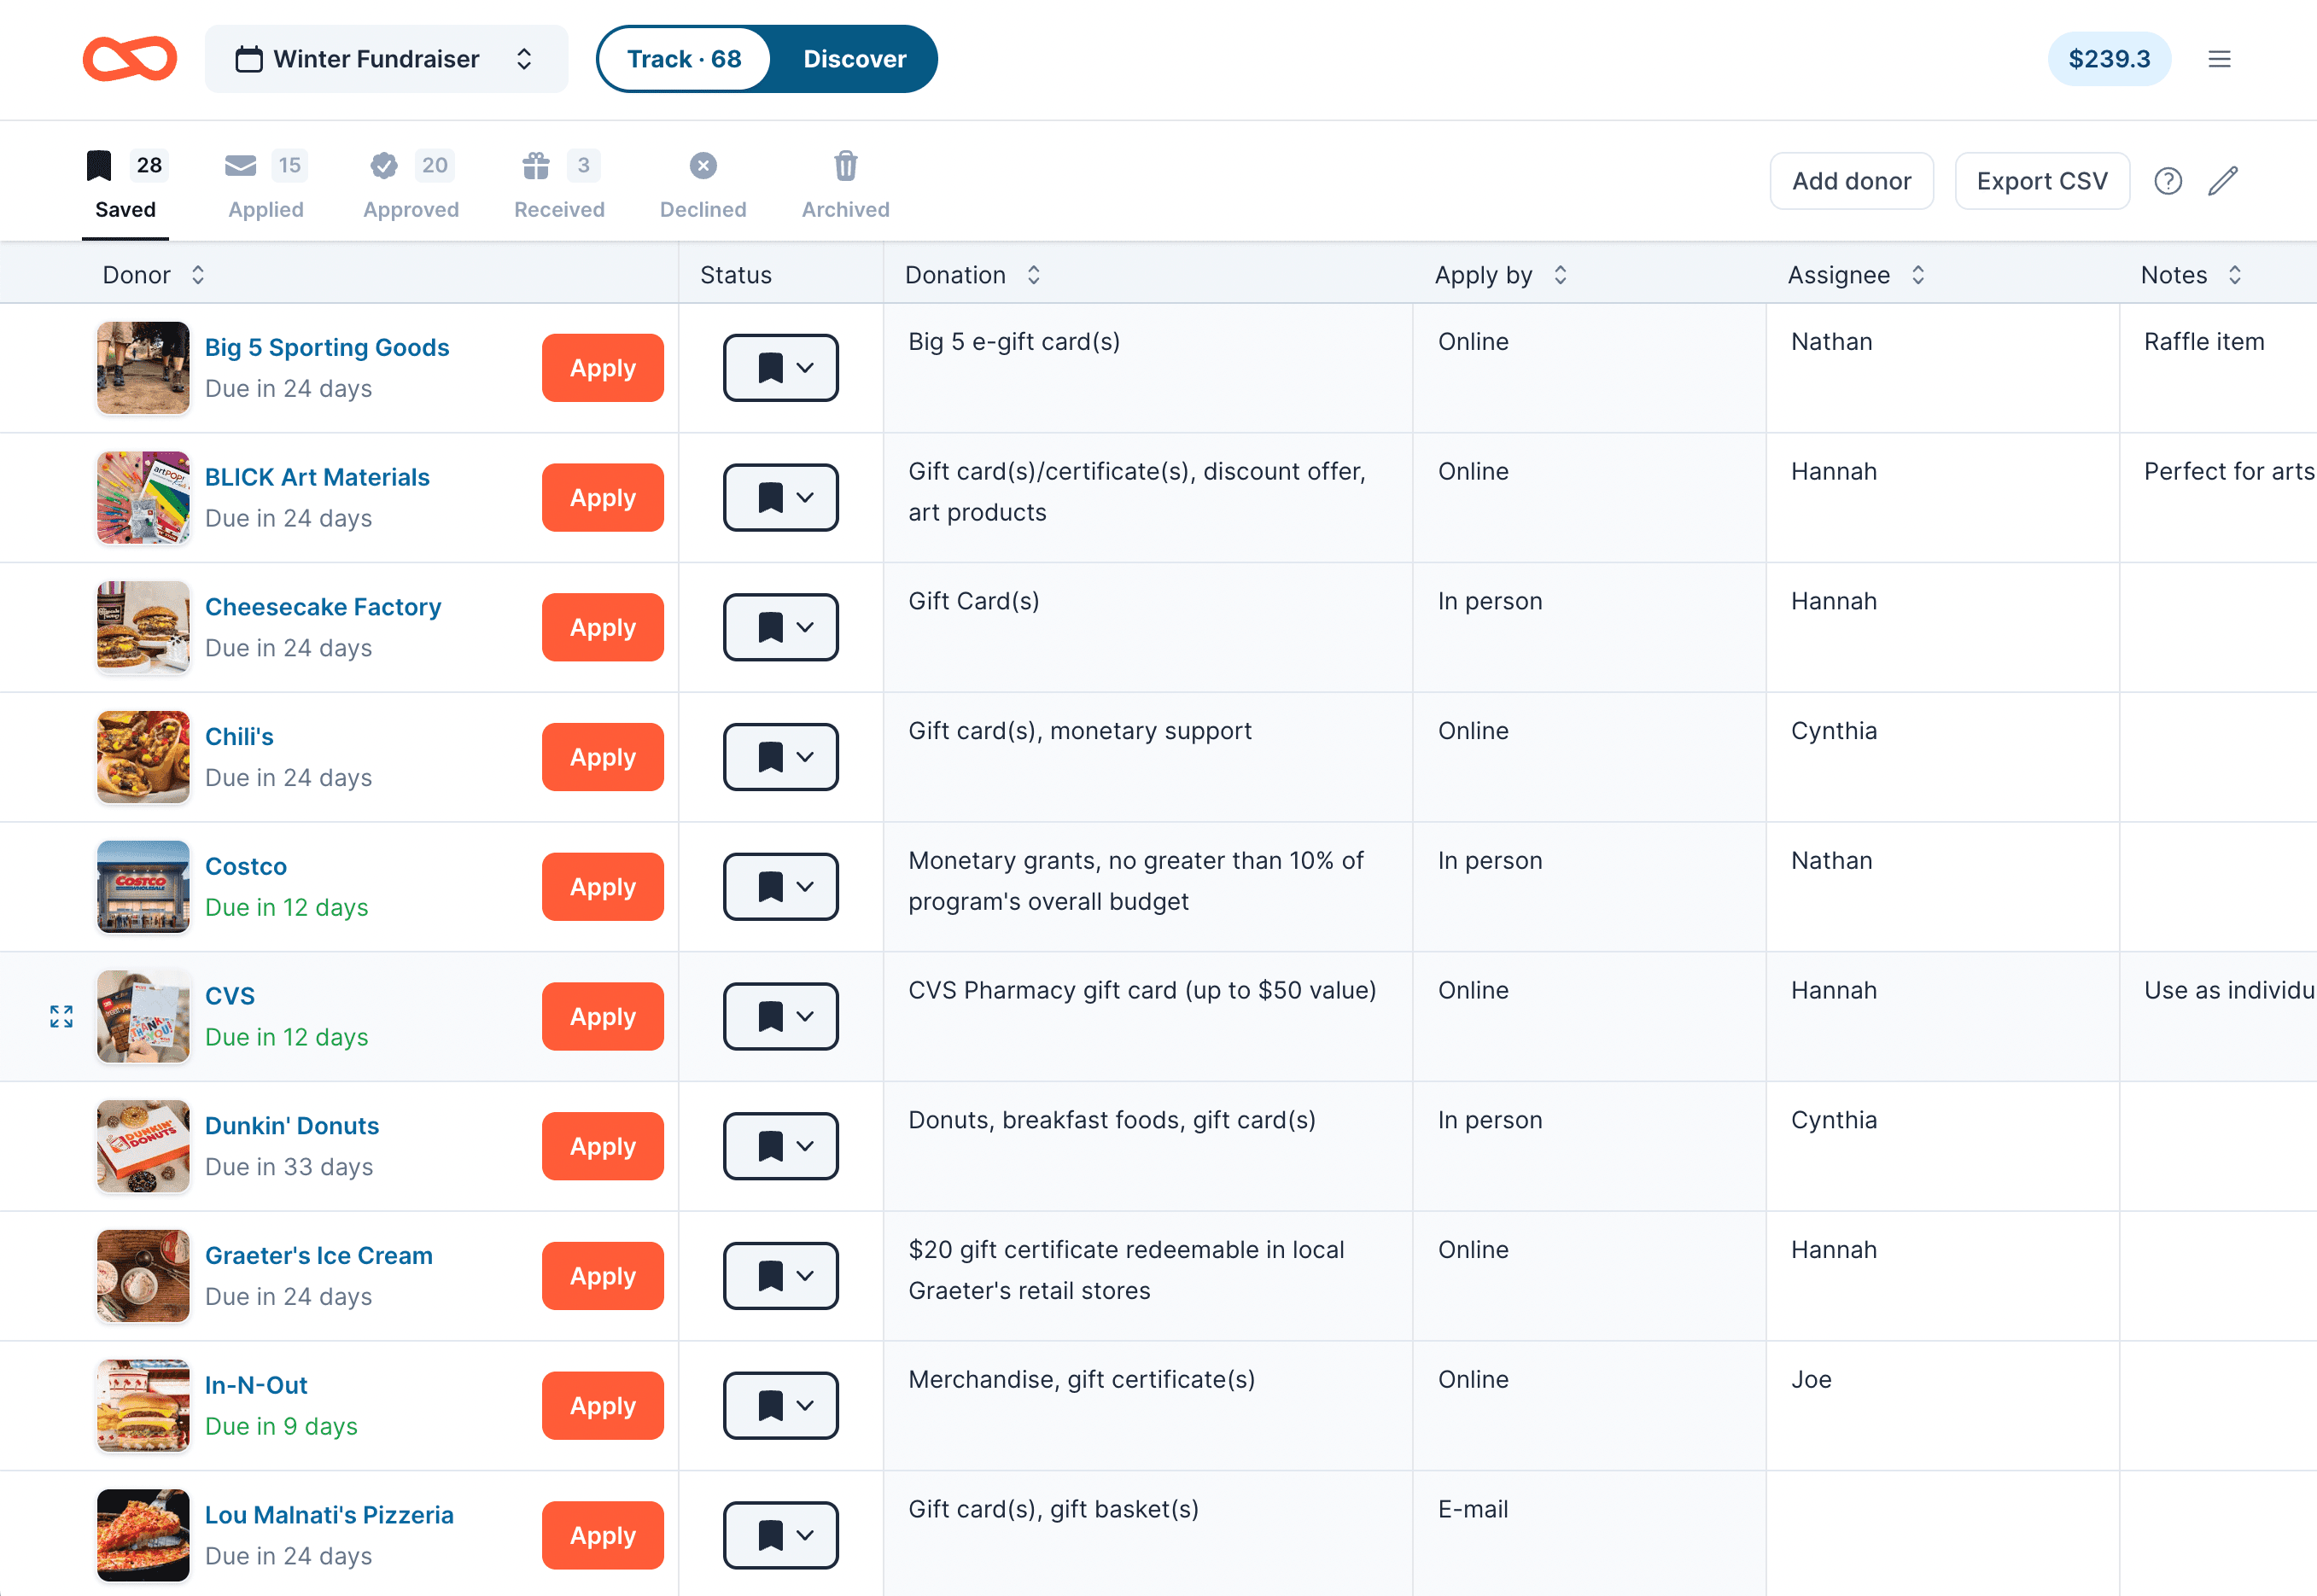
Task: Click the Big 5 Sporting Goods thumbnail
Action: [x=143, y=368]
